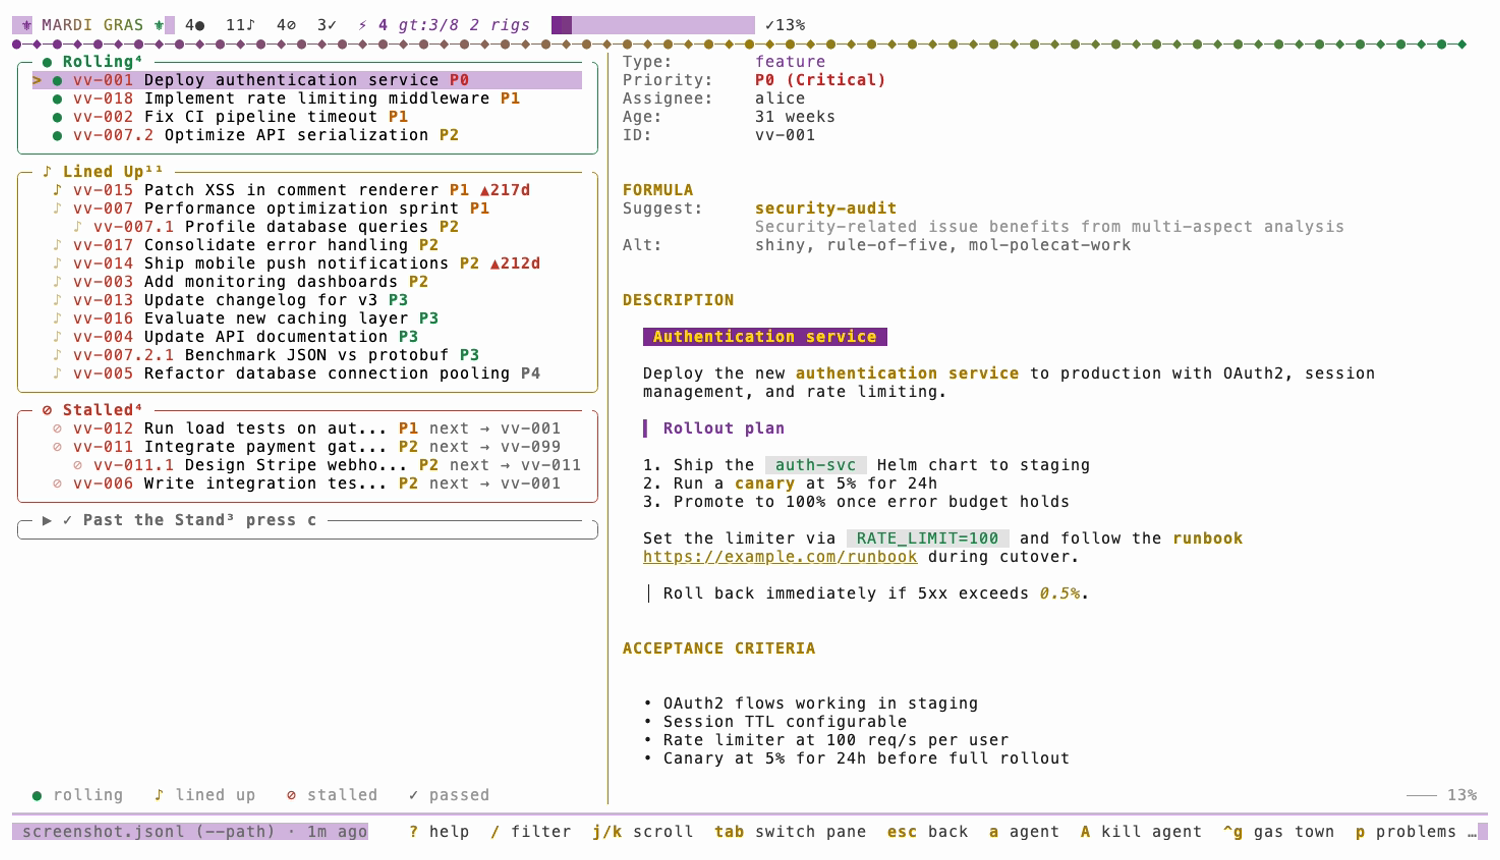This screenshot has height=860, width=1500.
Task: Click 'screenshot.jsonl (--path)' in status bar
Action: (149, 832)
